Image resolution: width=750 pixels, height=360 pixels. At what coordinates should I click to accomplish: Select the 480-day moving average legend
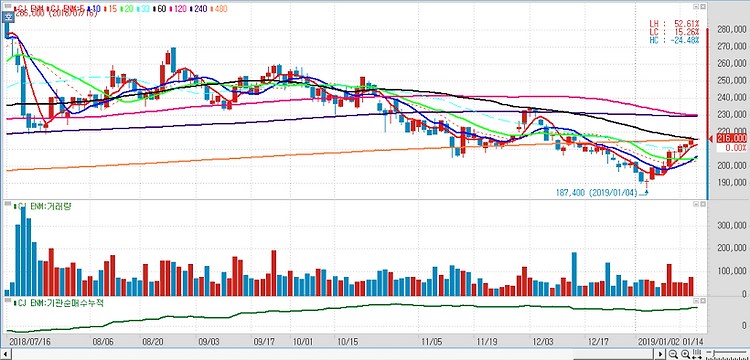click(219, 9)
